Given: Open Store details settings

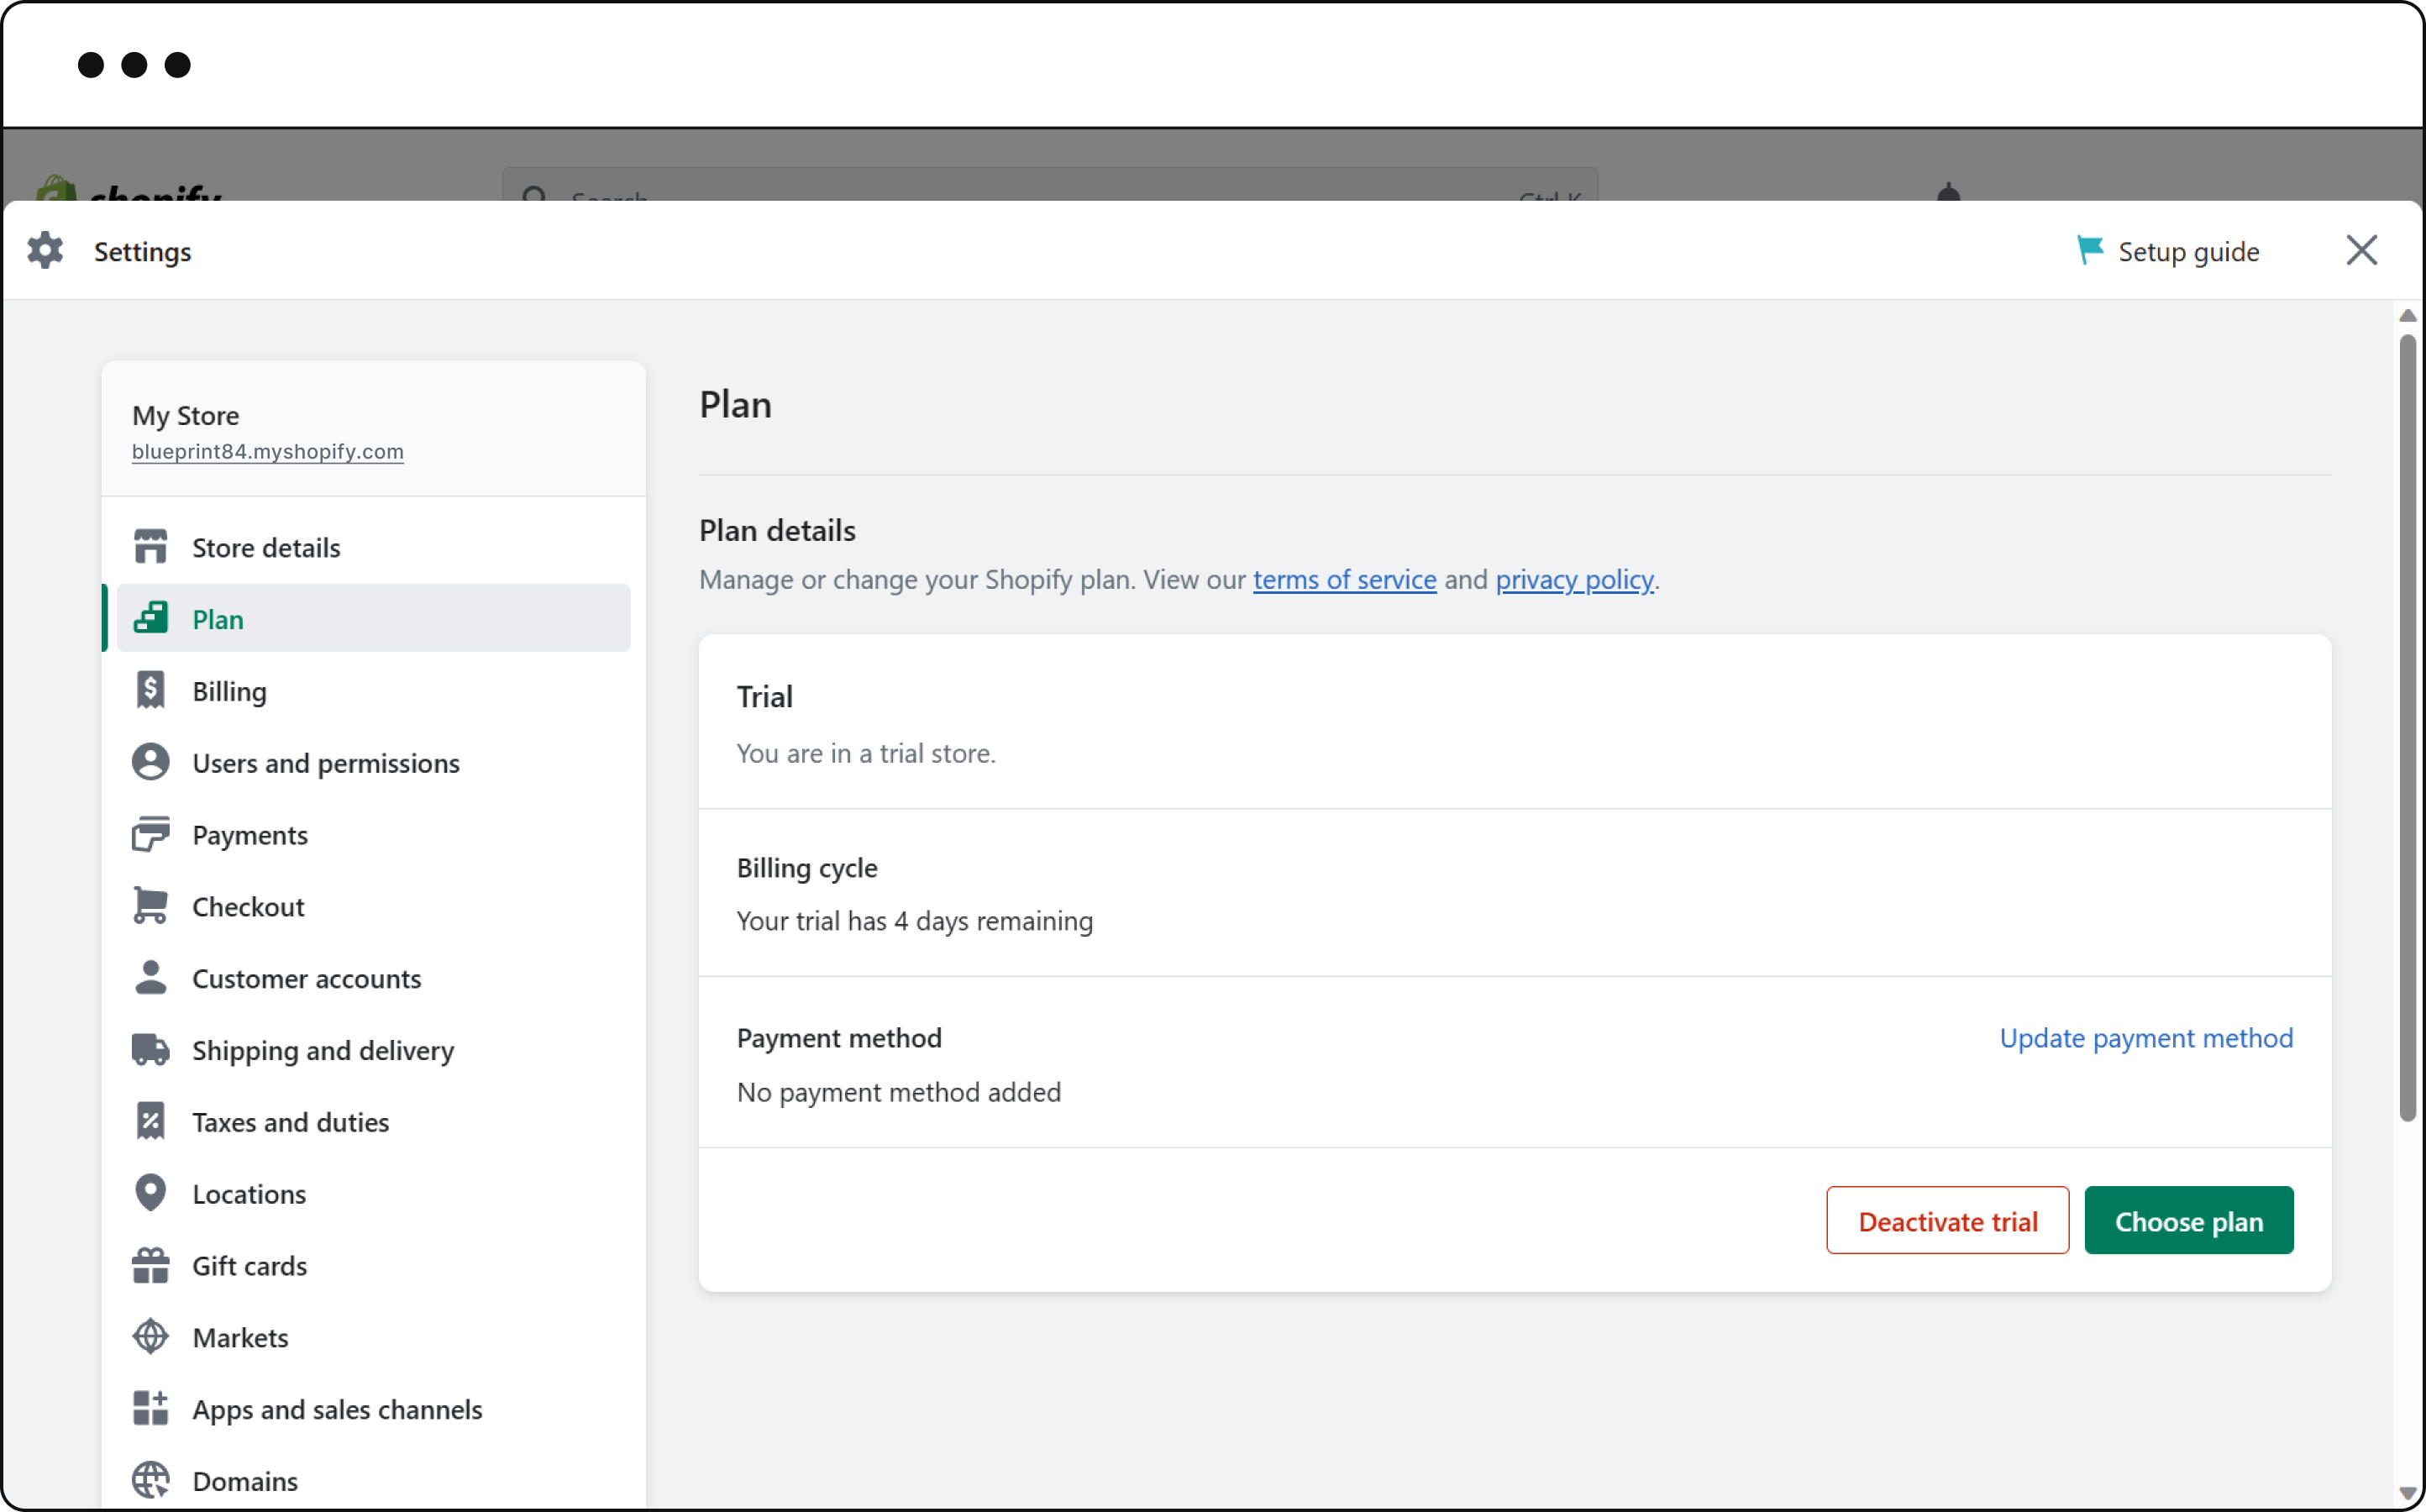Looking at the screenshot, I should (373, 547).
